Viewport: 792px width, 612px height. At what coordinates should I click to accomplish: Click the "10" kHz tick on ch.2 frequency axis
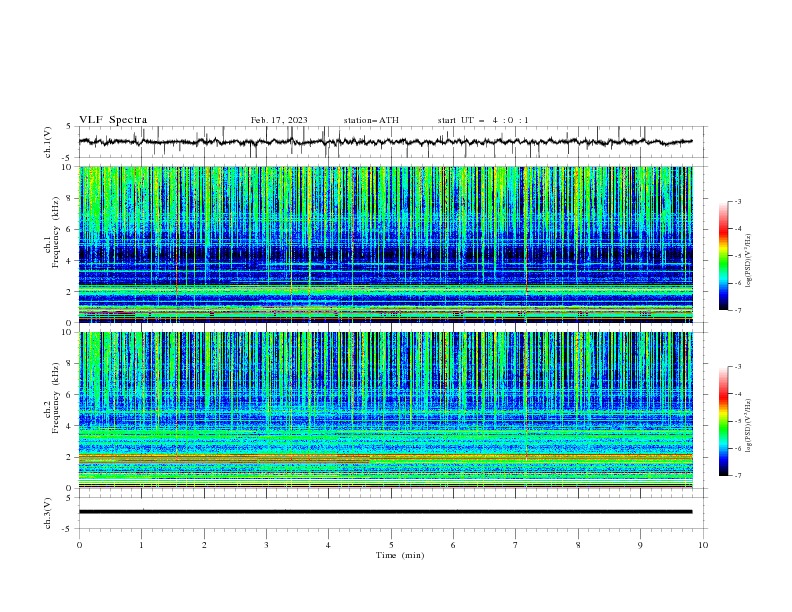(68, 332)
